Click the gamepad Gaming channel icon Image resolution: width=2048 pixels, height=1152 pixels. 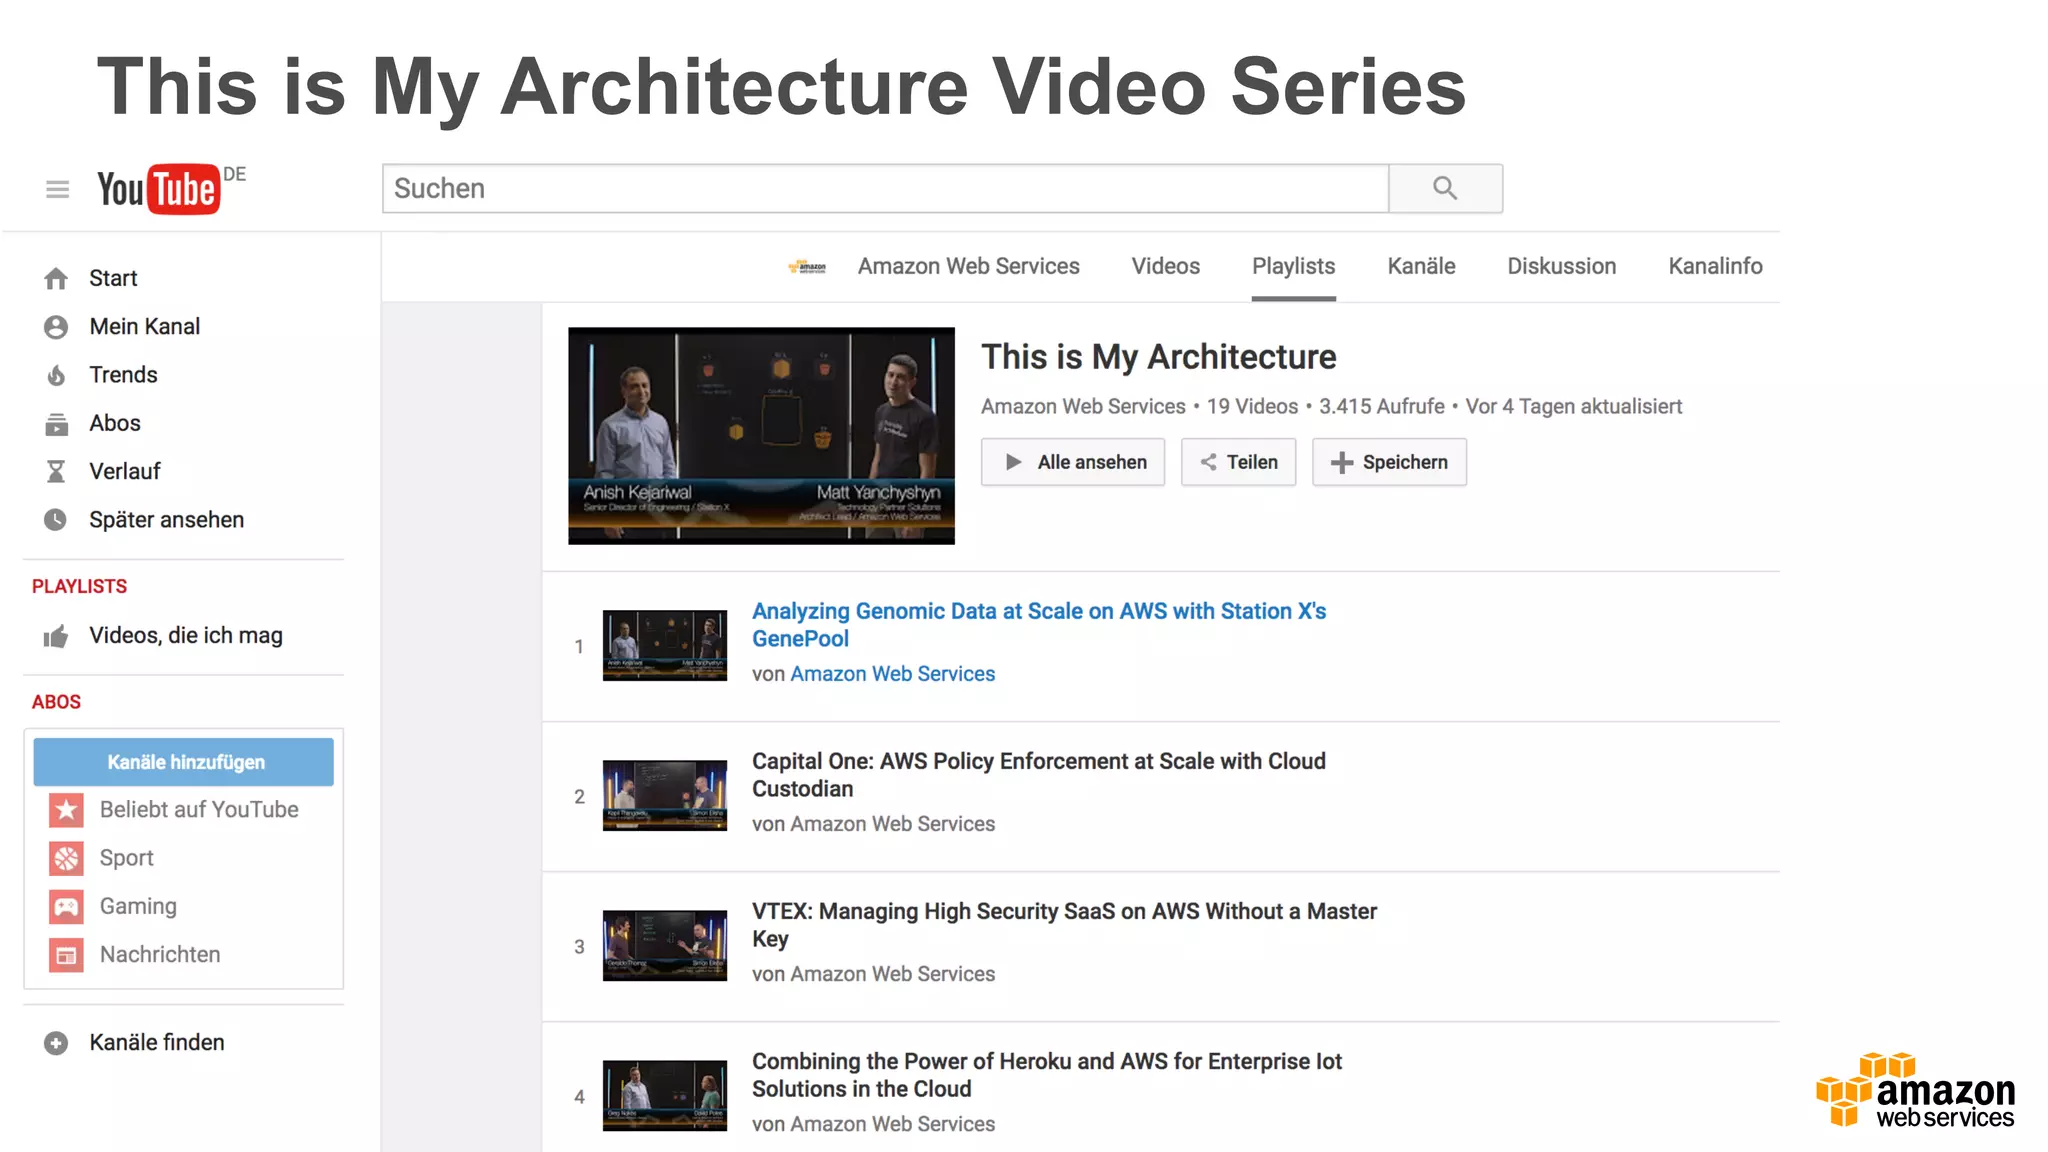pos(66,906)
